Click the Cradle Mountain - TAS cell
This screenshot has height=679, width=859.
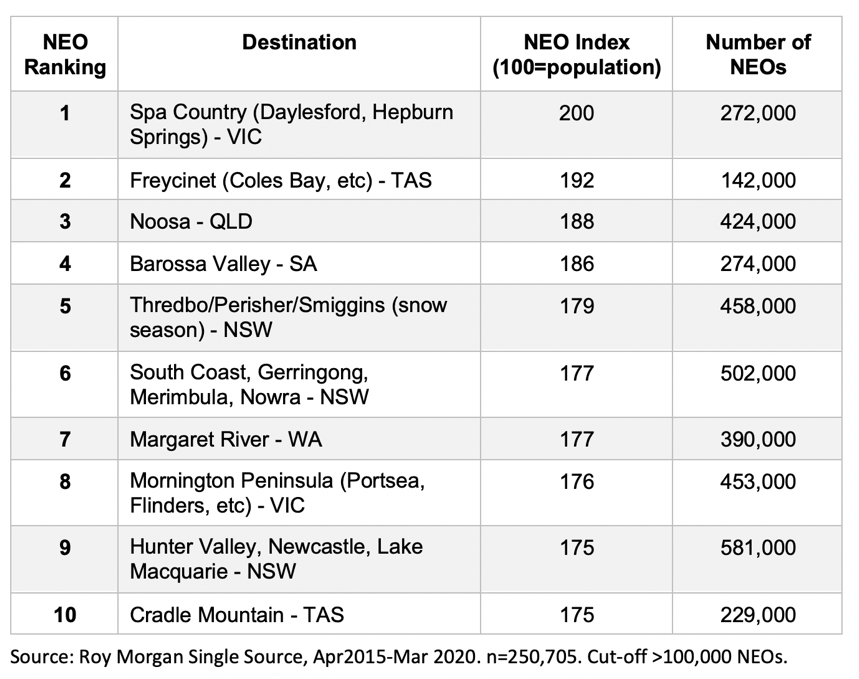pyautogui.click(x=237, y=614)
